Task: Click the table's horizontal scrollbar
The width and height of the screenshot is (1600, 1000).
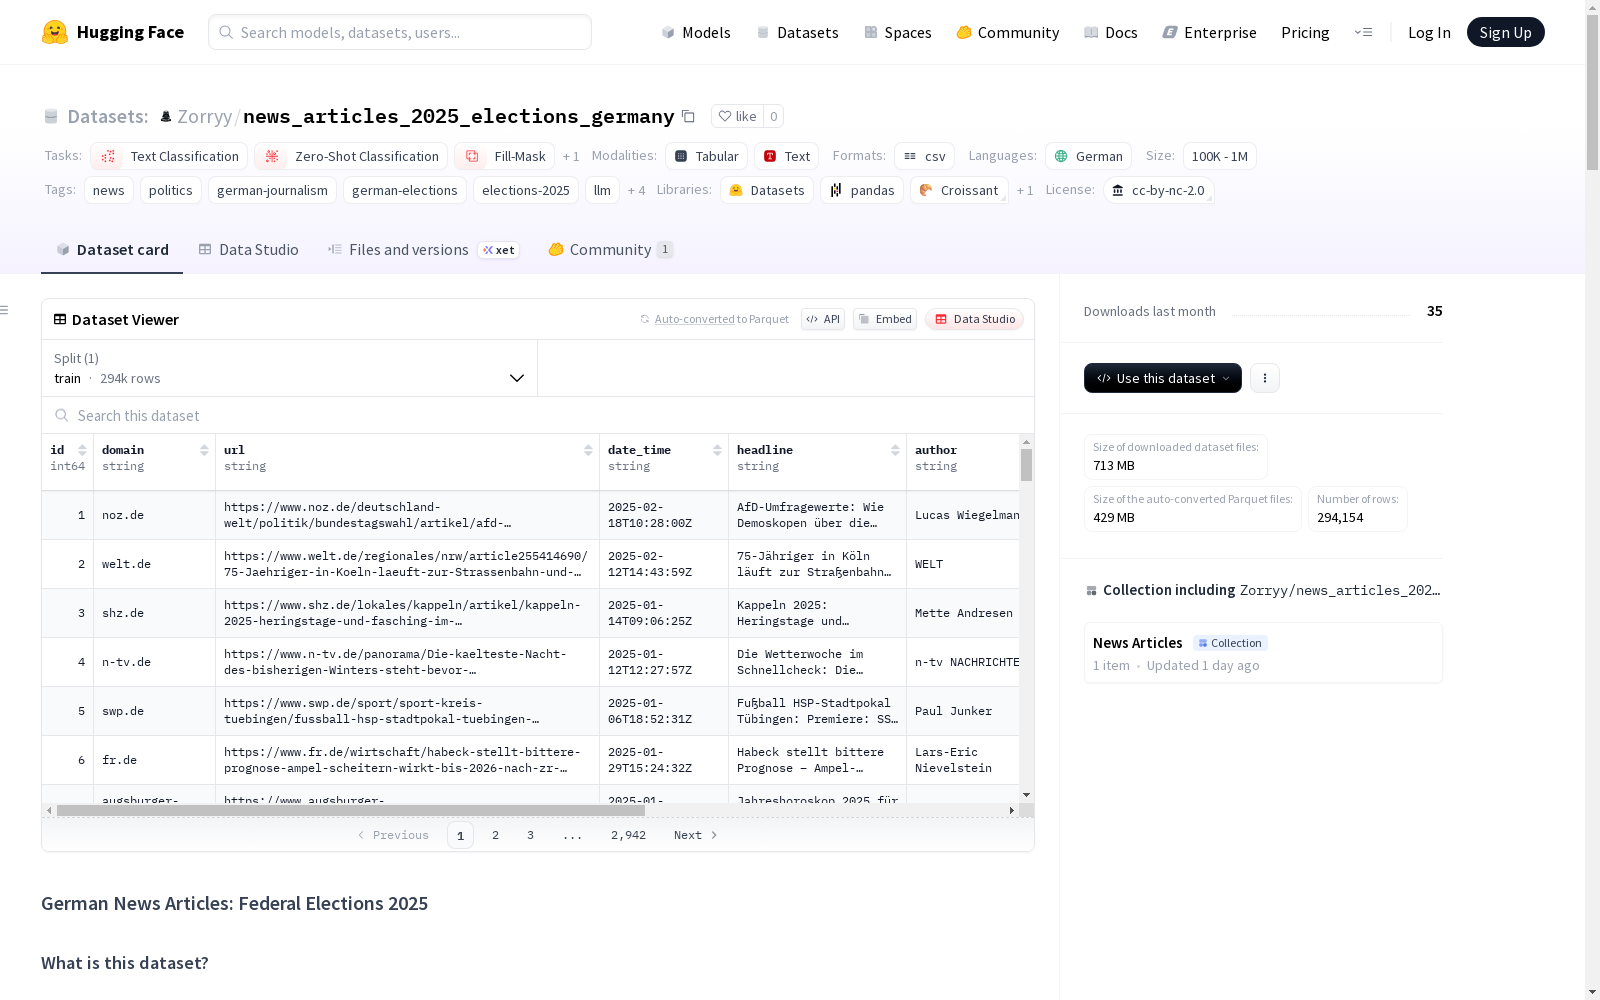Action: [x=351, y=810]
